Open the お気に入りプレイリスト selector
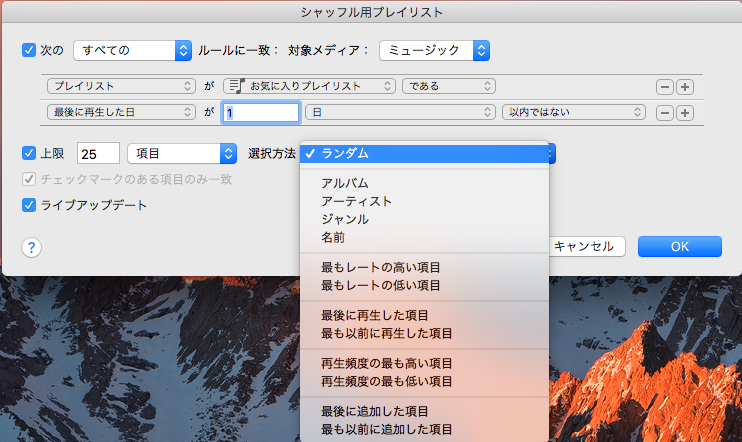Viewport: 742px width, 442px height. pyautogui.click(x=308, y=87)
